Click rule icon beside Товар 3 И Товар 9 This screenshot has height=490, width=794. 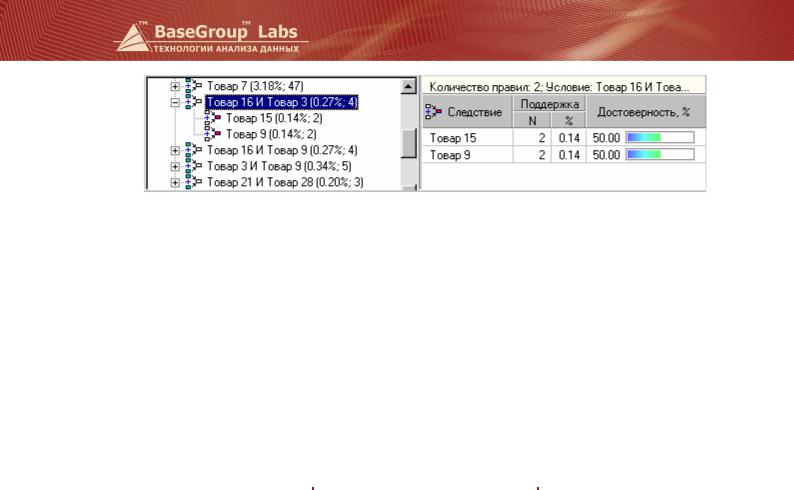point(193,167)
